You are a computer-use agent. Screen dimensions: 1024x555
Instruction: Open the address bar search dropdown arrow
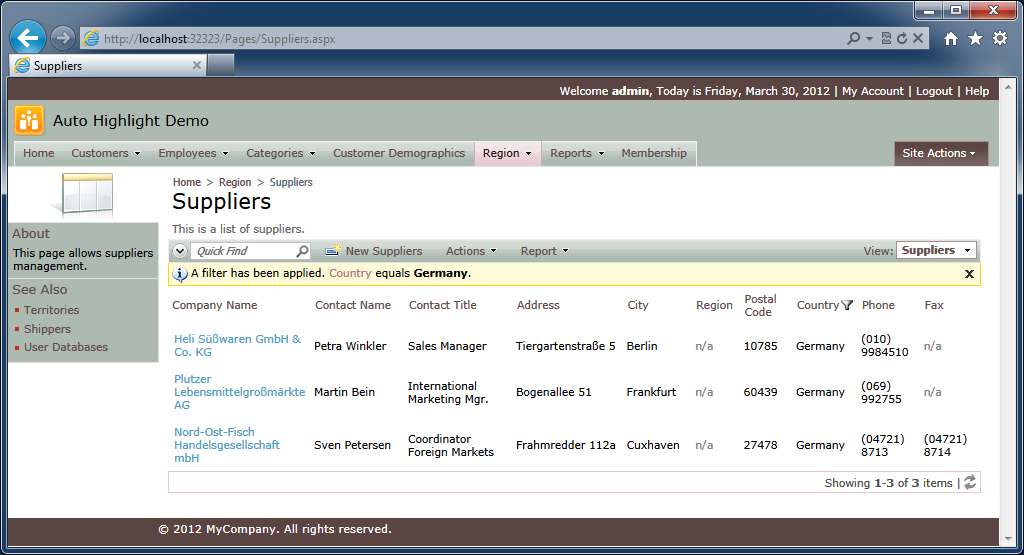(869, 39)
